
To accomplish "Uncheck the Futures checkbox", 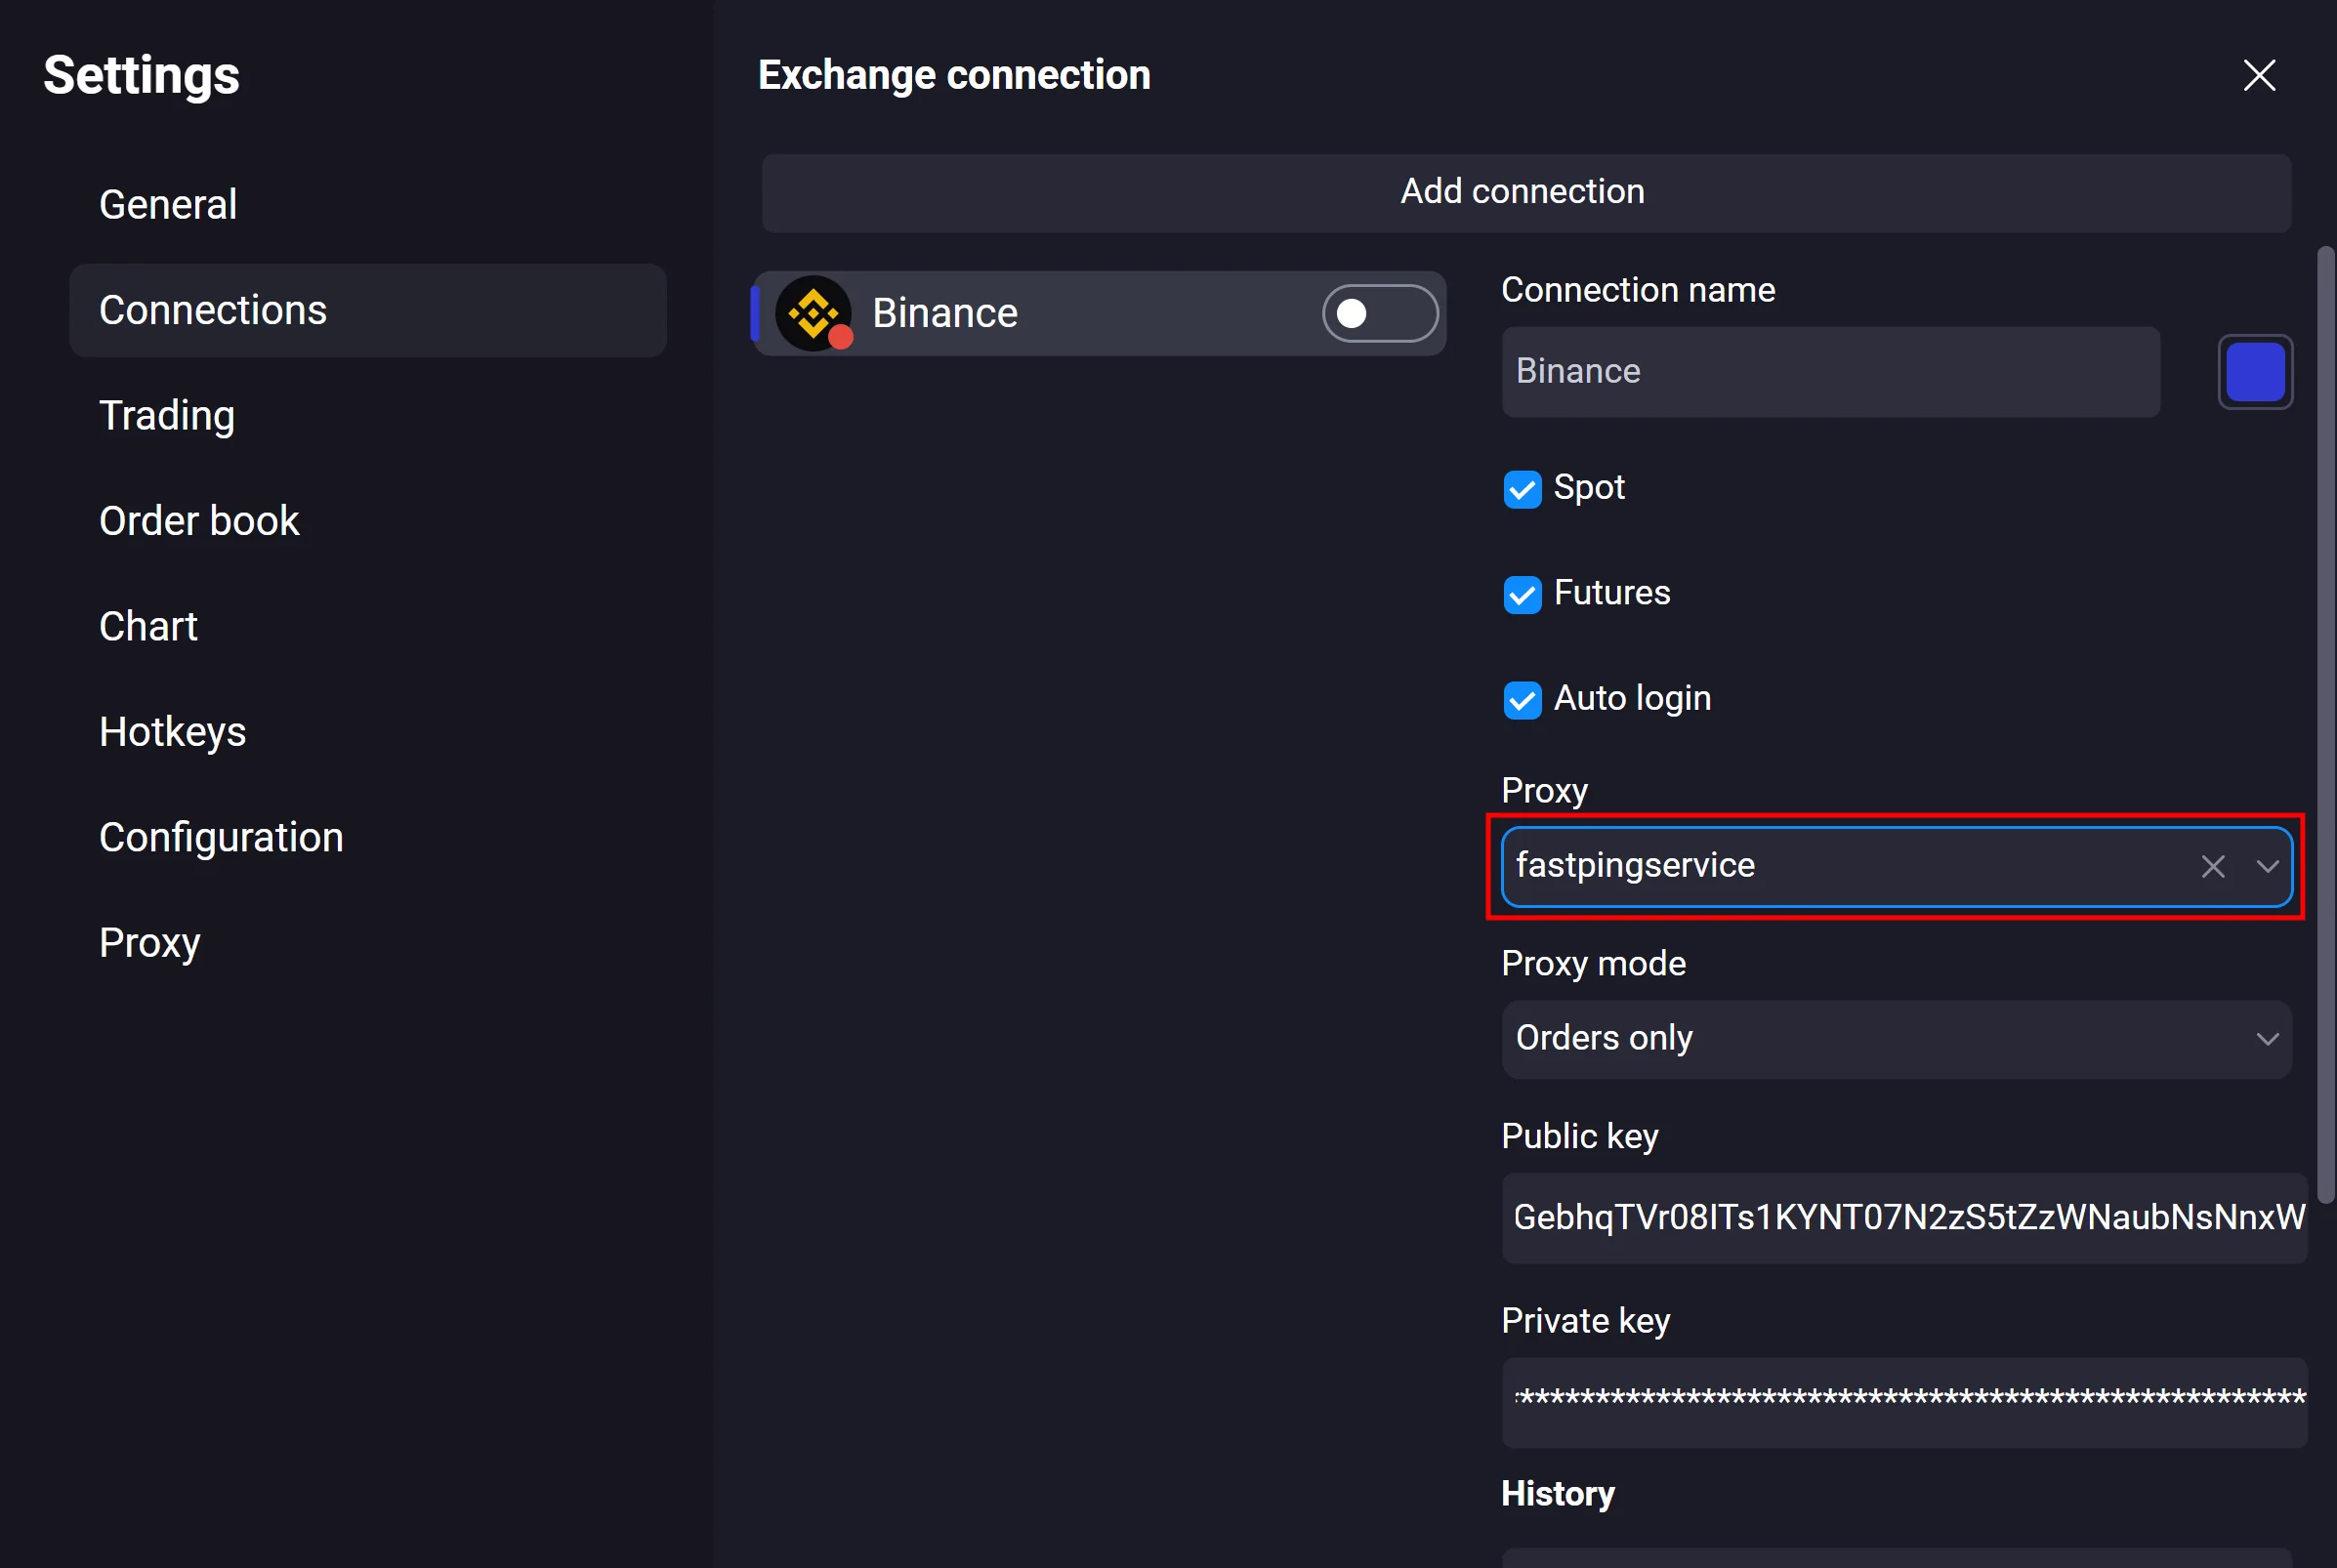I will (x=1522, y=594).
